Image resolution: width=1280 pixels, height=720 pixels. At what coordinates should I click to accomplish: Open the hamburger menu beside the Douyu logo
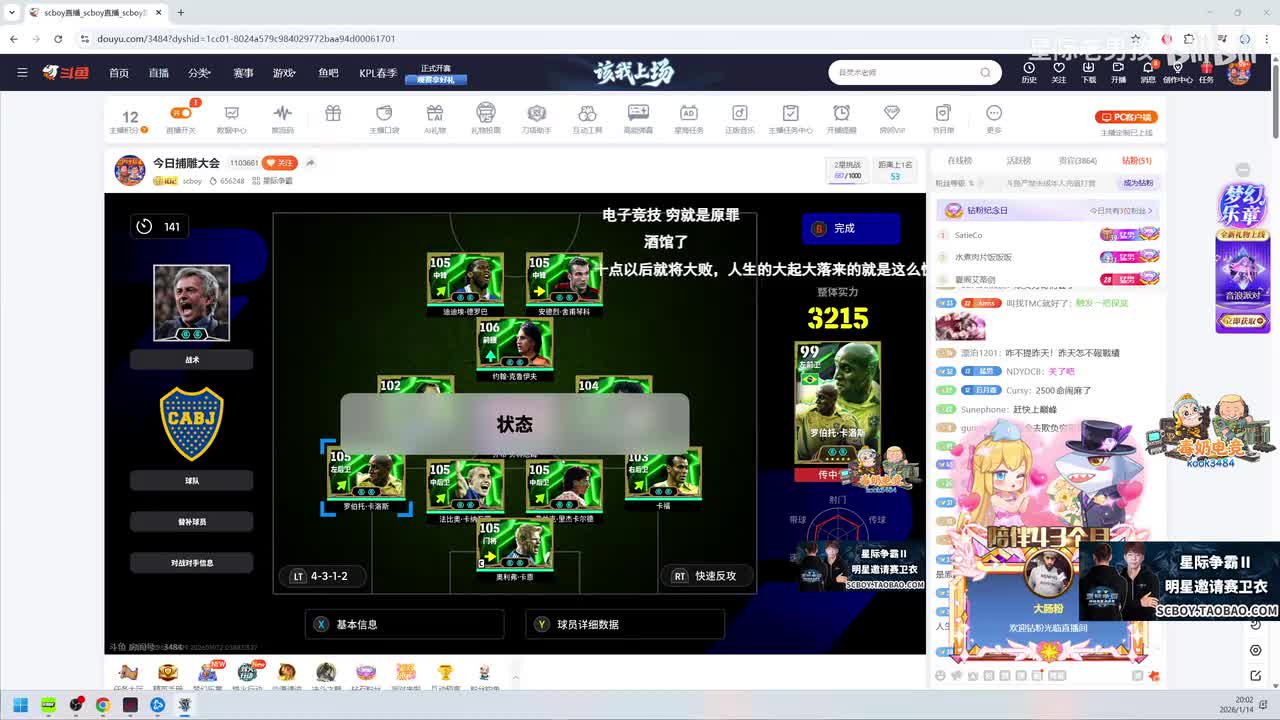(x=22, y=72)
